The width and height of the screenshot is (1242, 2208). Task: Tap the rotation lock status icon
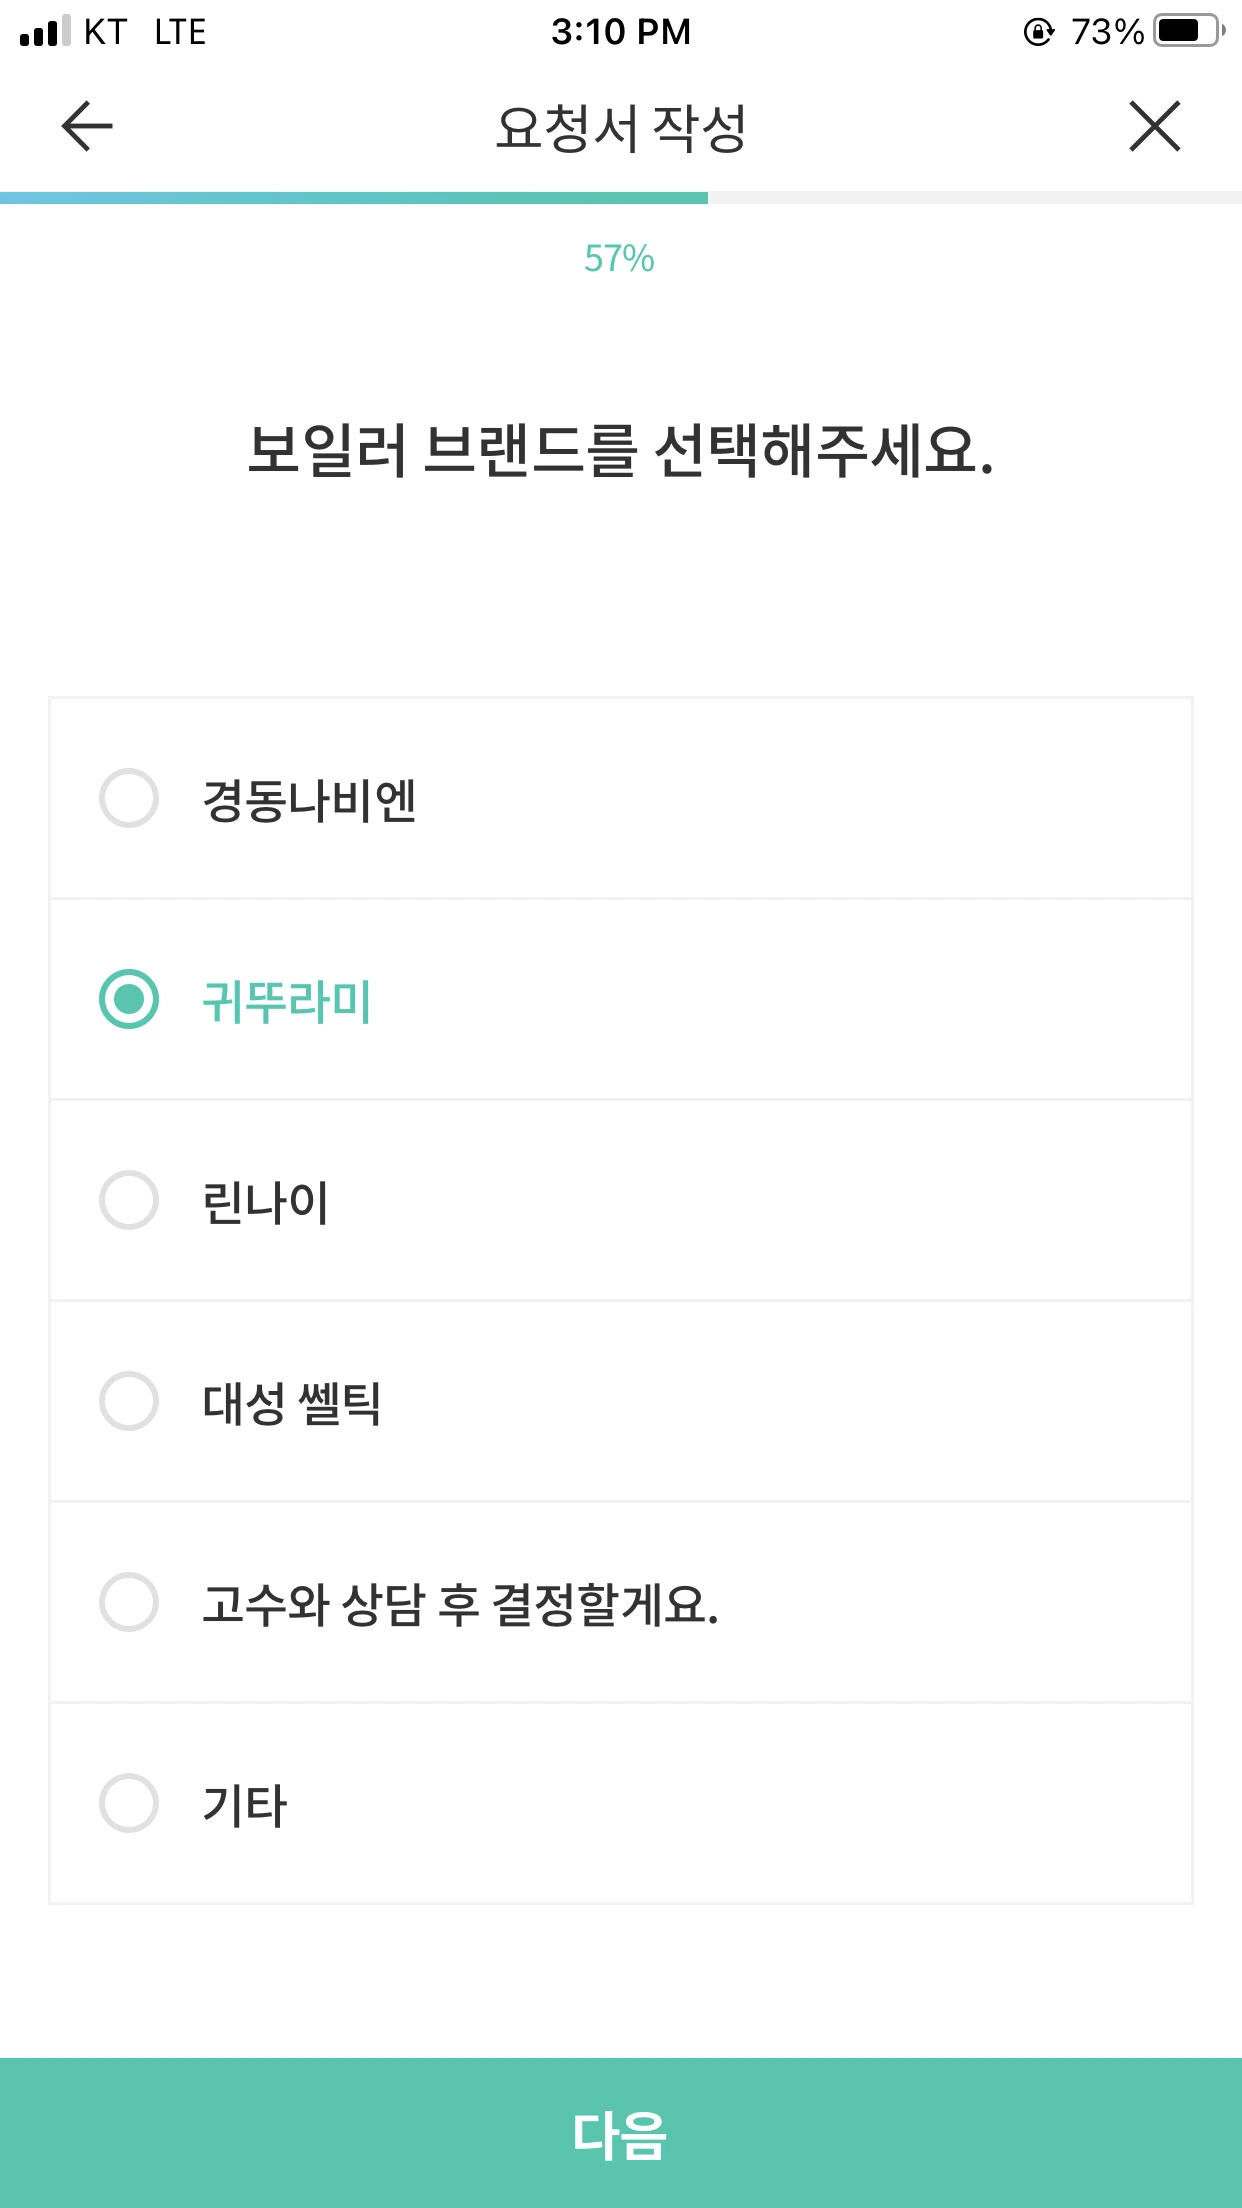[1039, 32]
